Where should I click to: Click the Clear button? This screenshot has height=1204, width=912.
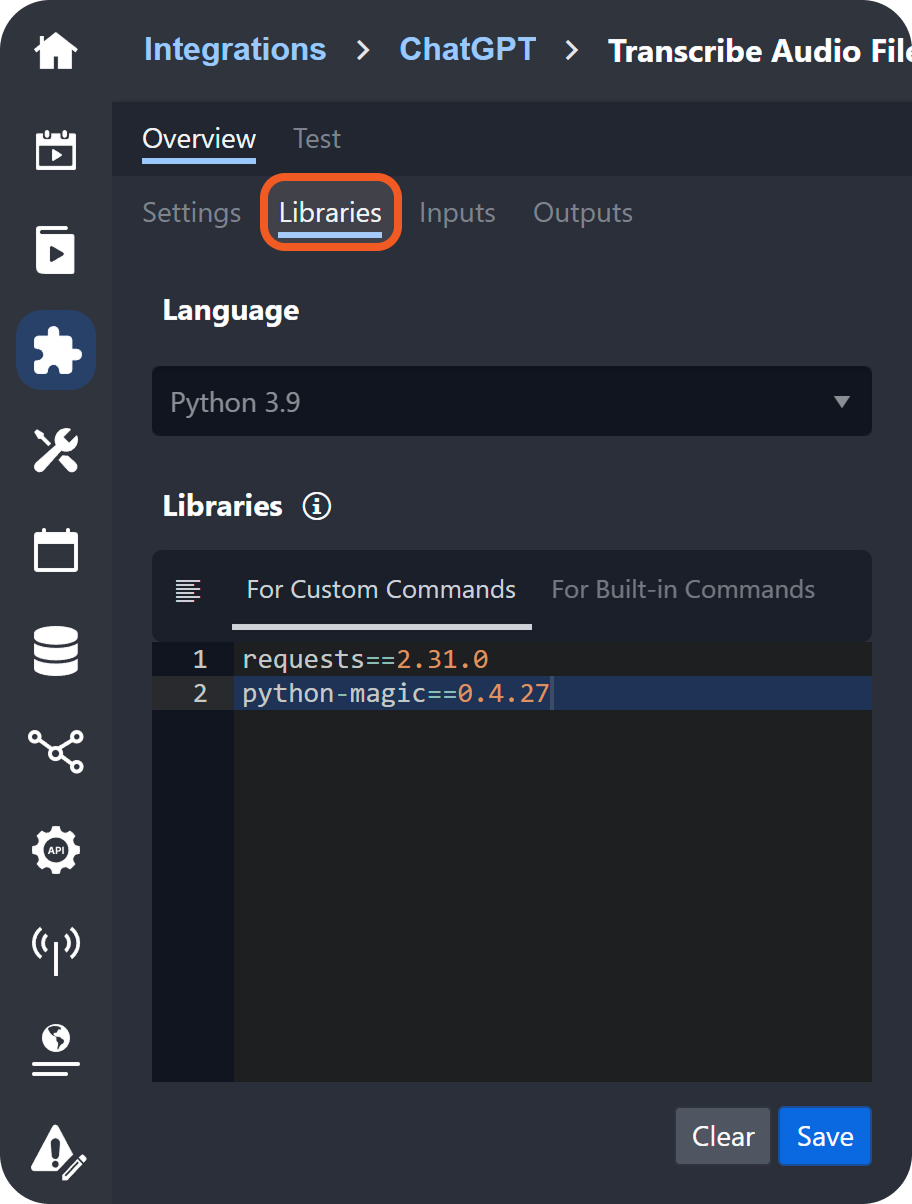(723, 1136)
